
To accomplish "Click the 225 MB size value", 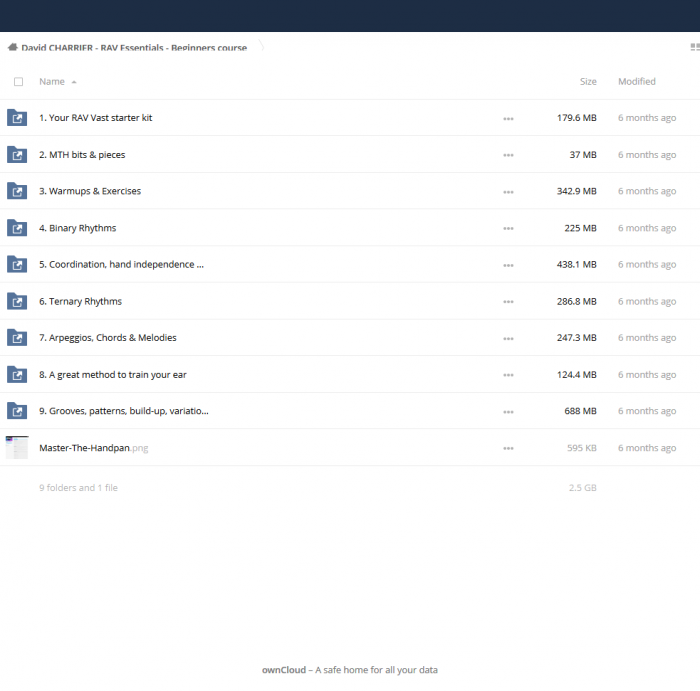I will pyautogui.click(x=580, y=228).
